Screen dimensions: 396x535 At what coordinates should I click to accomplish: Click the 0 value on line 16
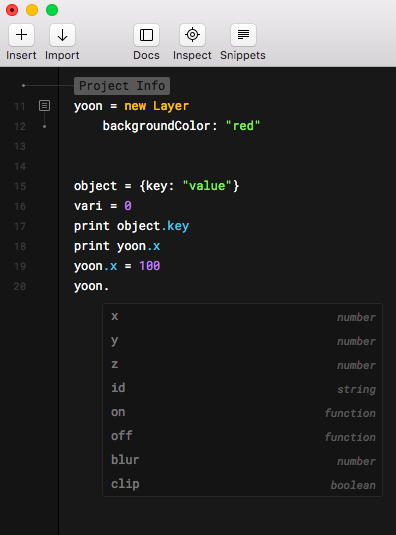coord(128,206)
